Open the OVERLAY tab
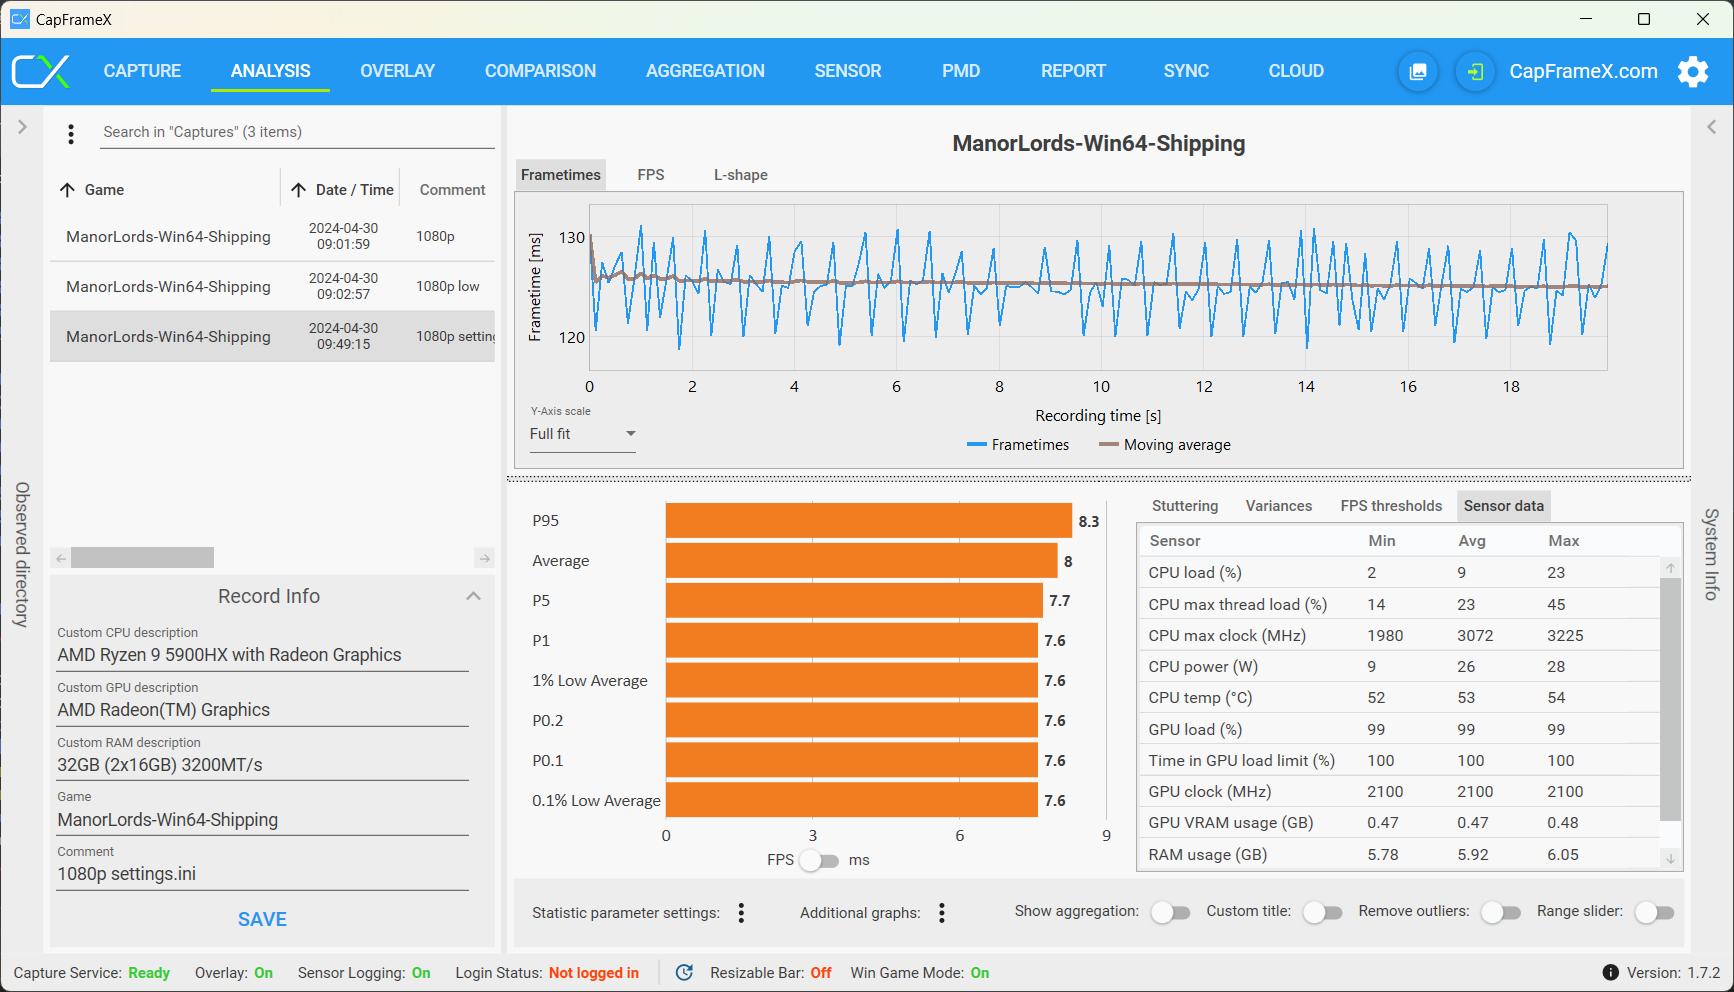 [x=398, y=71]
